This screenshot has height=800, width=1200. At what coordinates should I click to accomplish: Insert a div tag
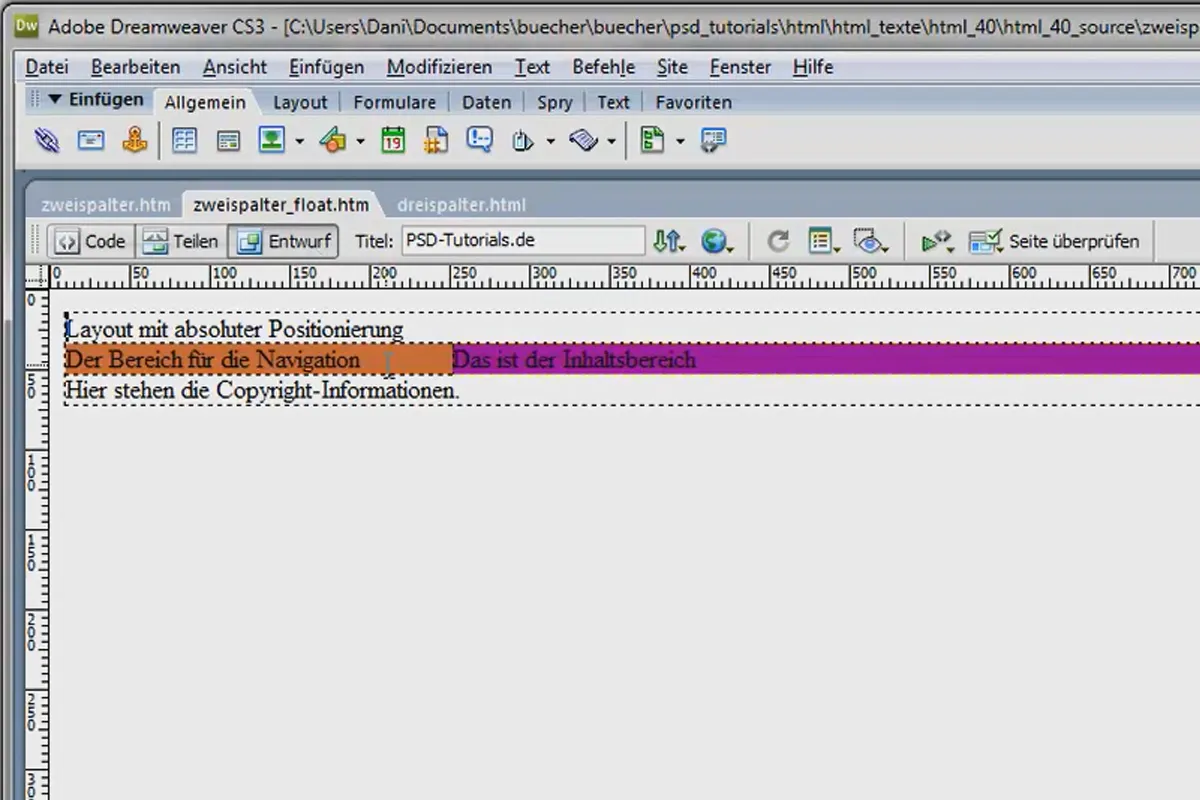pos(228,141)
